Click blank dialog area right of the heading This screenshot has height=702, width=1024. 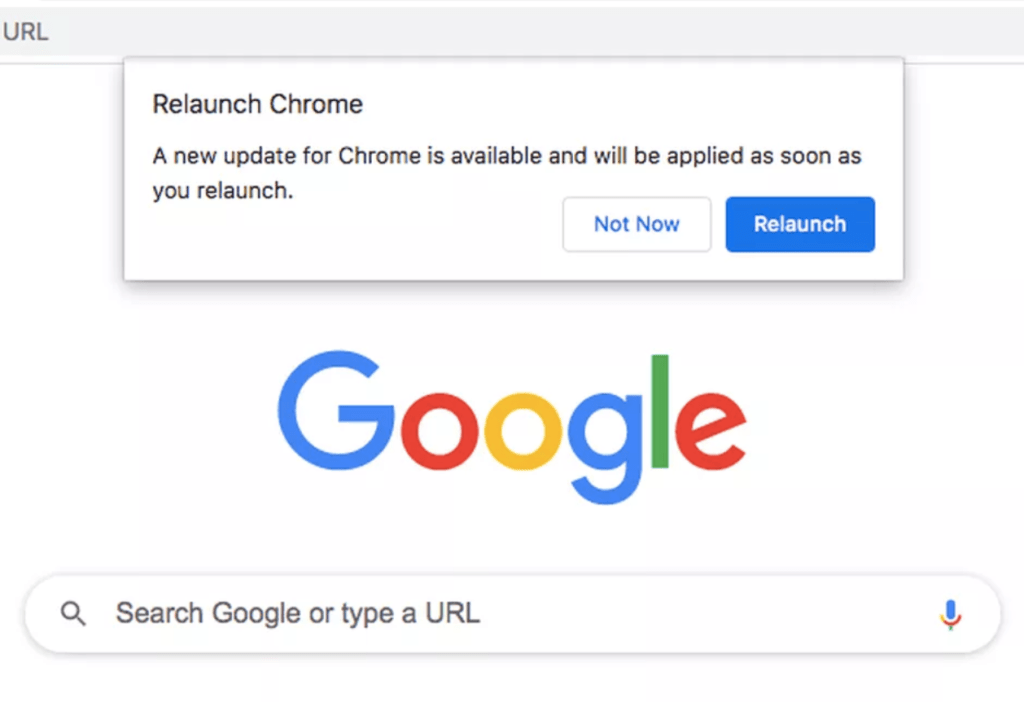point(620,104)
